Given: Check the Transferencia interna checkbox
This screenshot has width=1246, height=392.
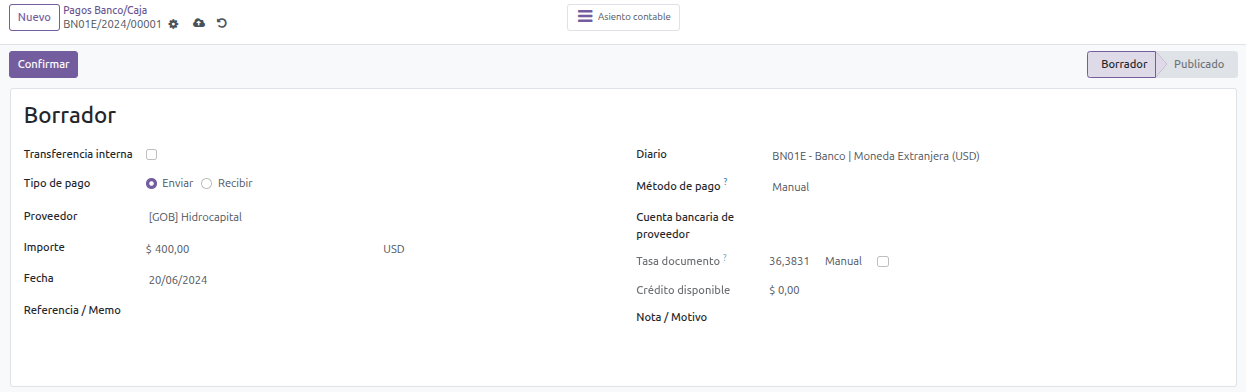Looking at the screenshot, I should [x=151, y=154].
